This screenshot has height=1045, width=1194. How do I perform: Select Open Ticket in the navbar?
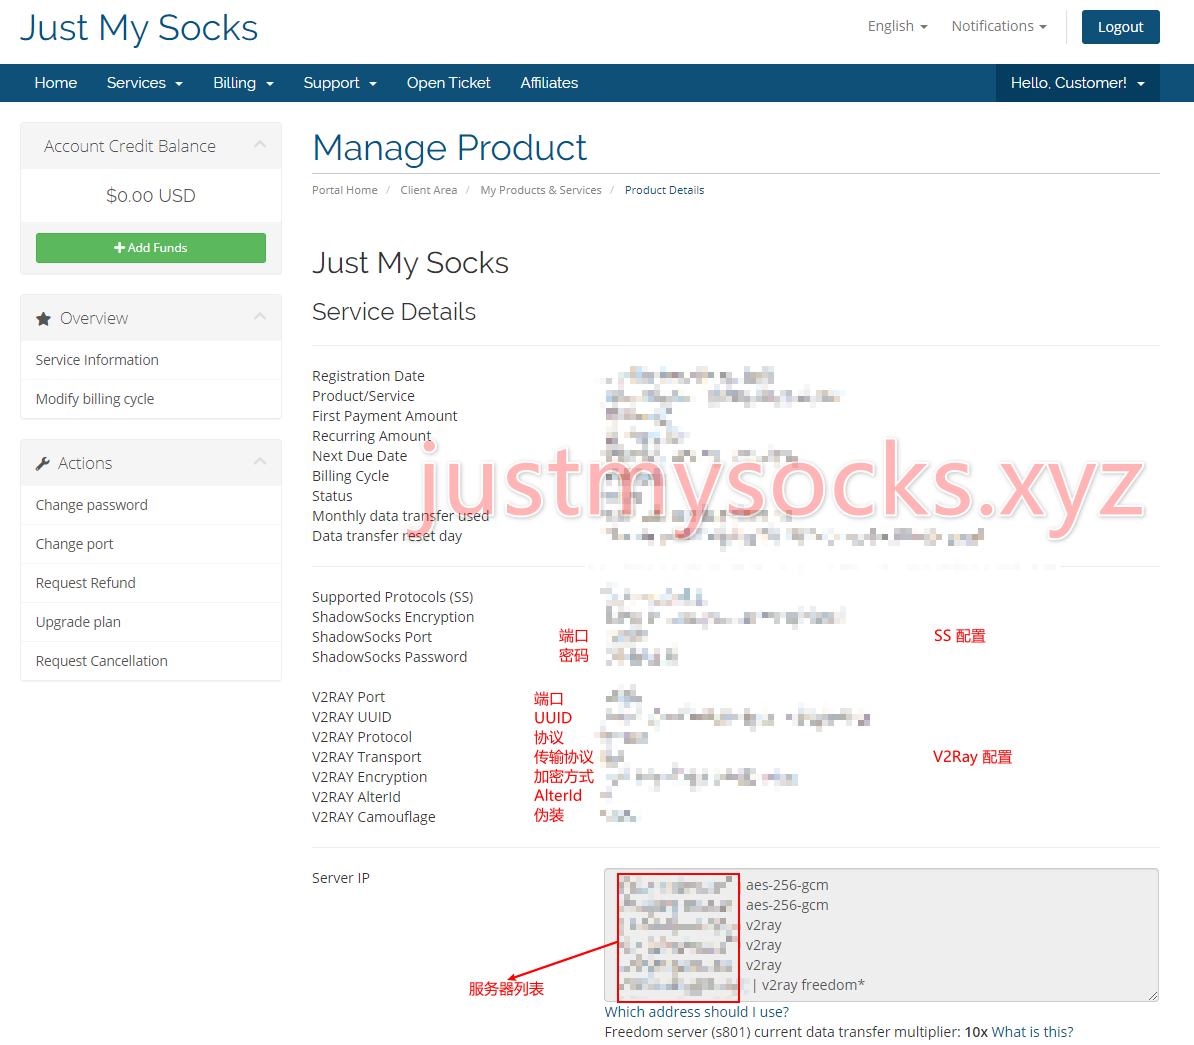pyautogui.click(x=449, y=83)
